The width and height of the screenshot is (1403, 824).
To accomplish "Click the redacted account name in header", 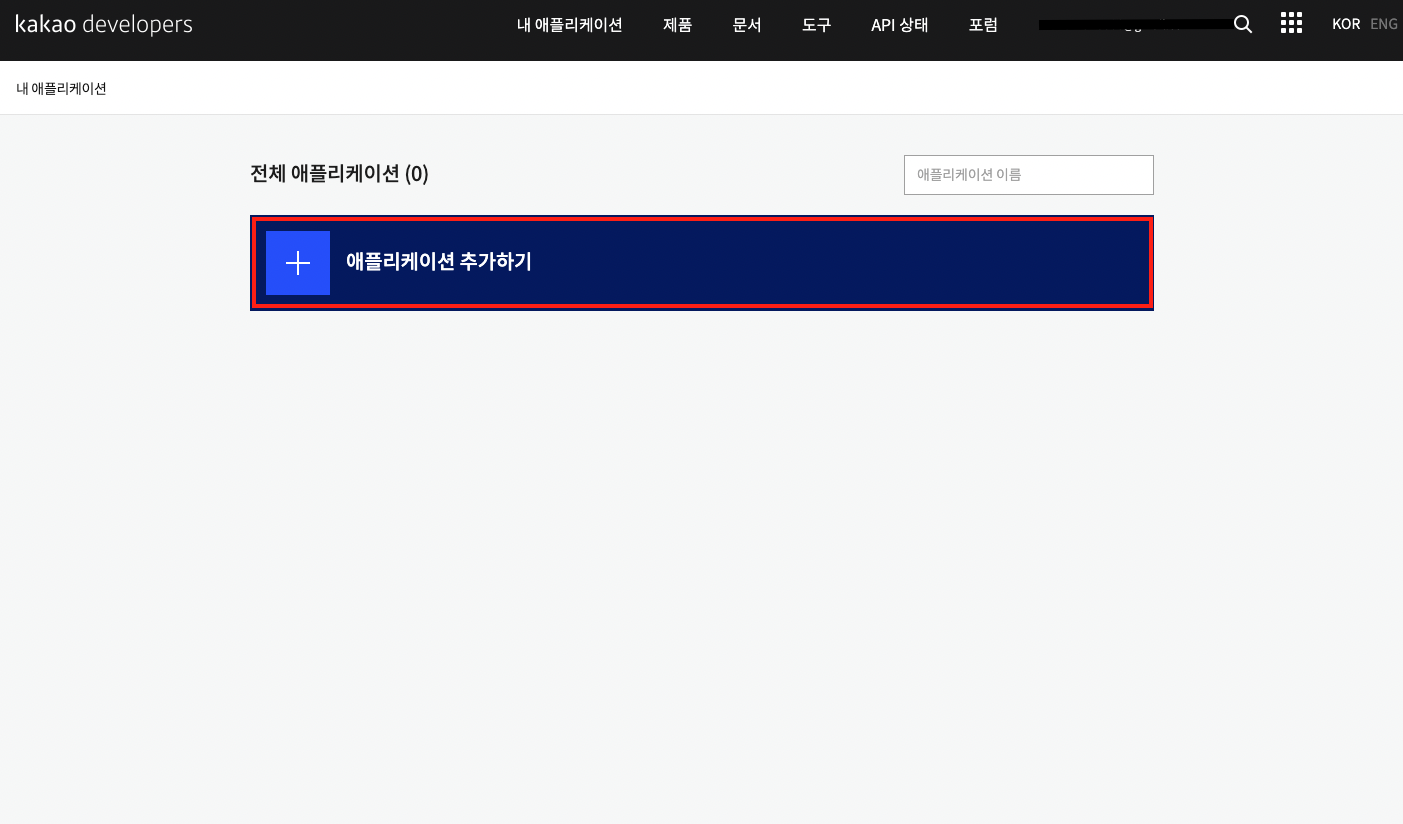I will coord(1134,25).
